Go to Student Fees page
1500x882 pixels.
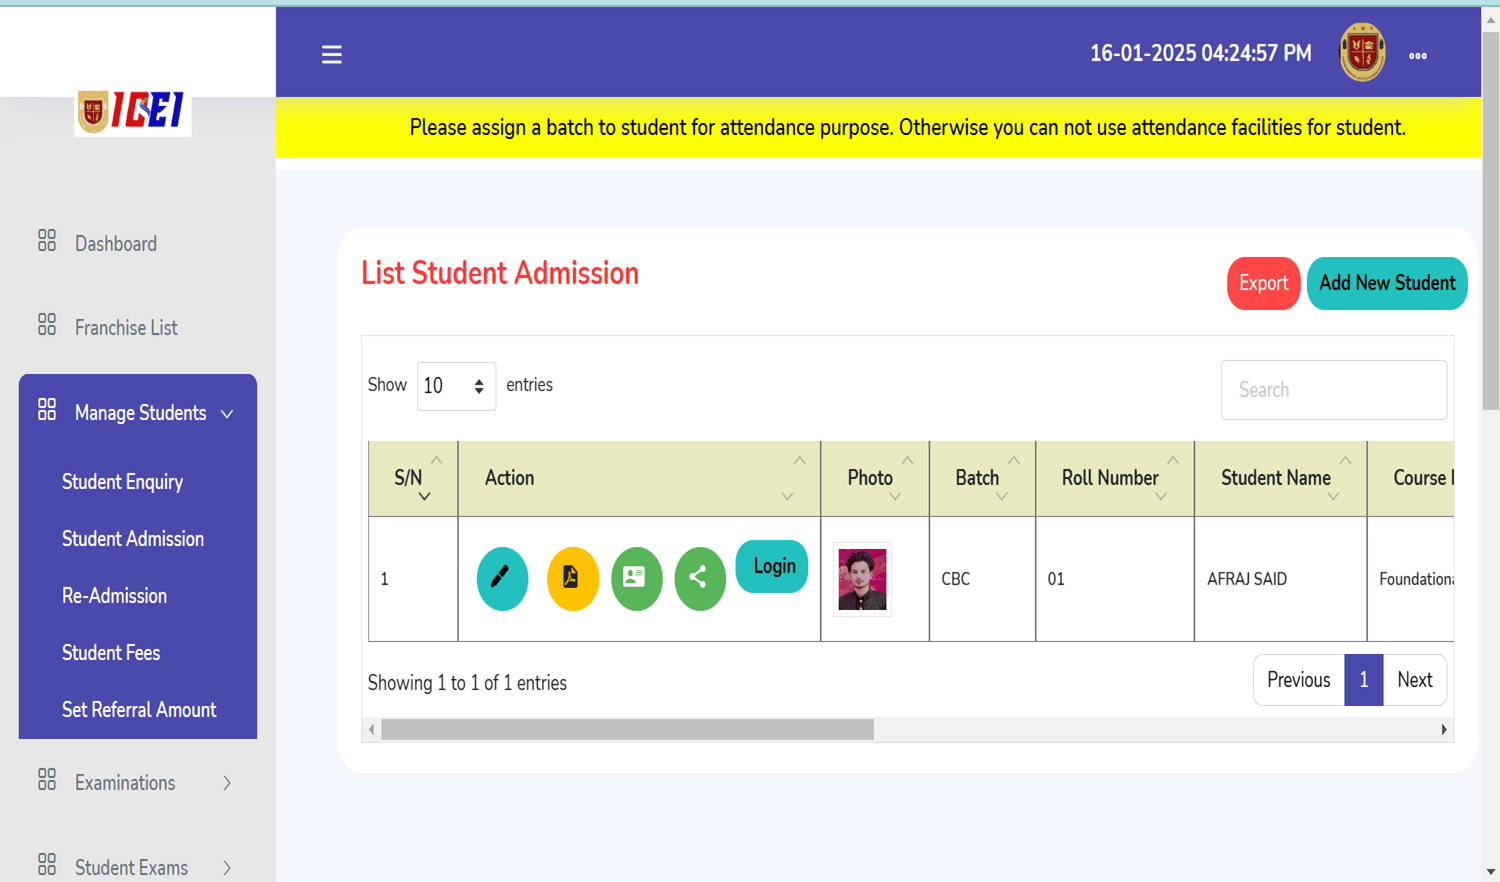click(x=111, y=653)
